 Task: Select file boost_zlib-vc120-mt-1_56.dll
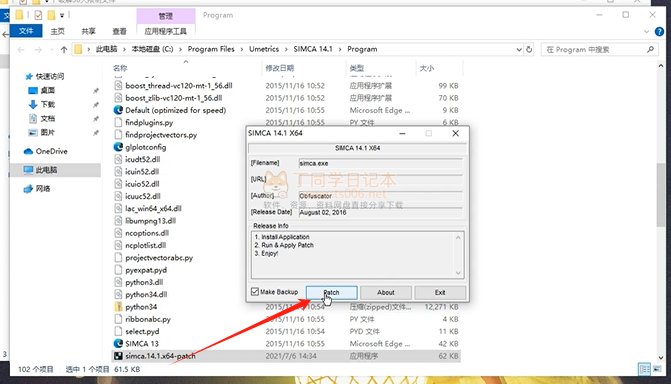173,98
